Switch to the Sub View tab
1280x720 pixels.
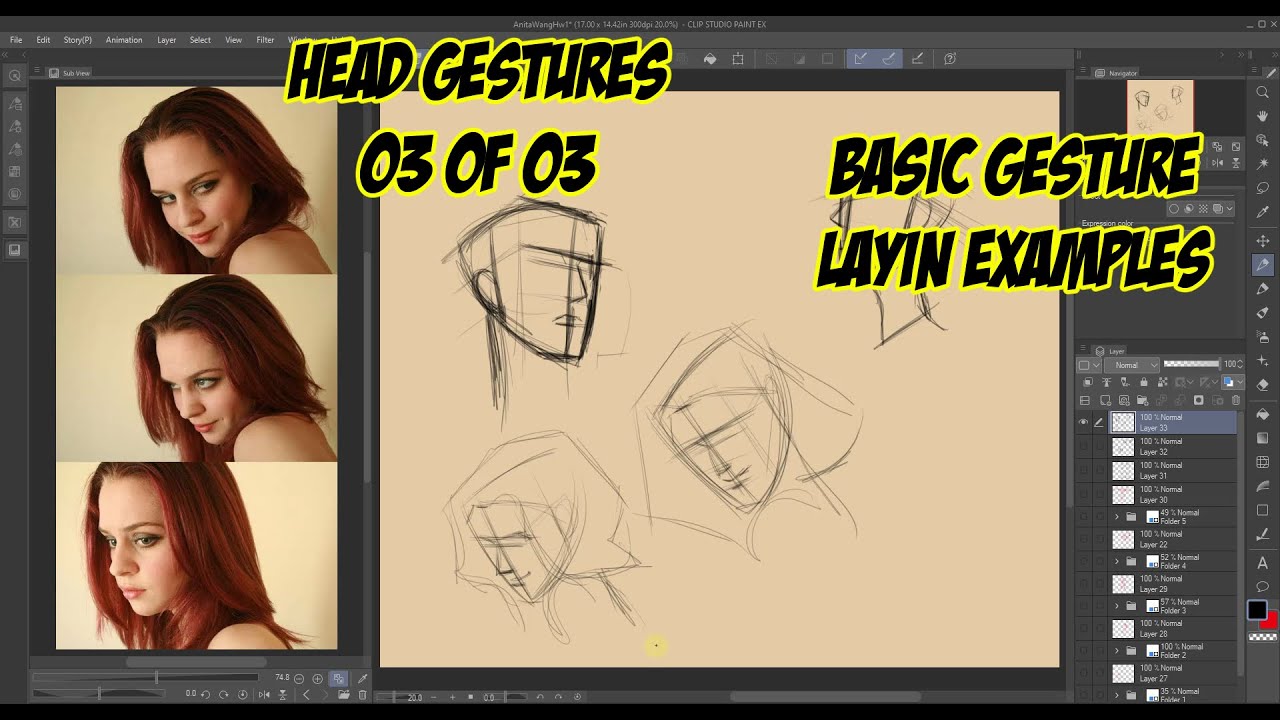pyautogui.click(x=70, y=73)
